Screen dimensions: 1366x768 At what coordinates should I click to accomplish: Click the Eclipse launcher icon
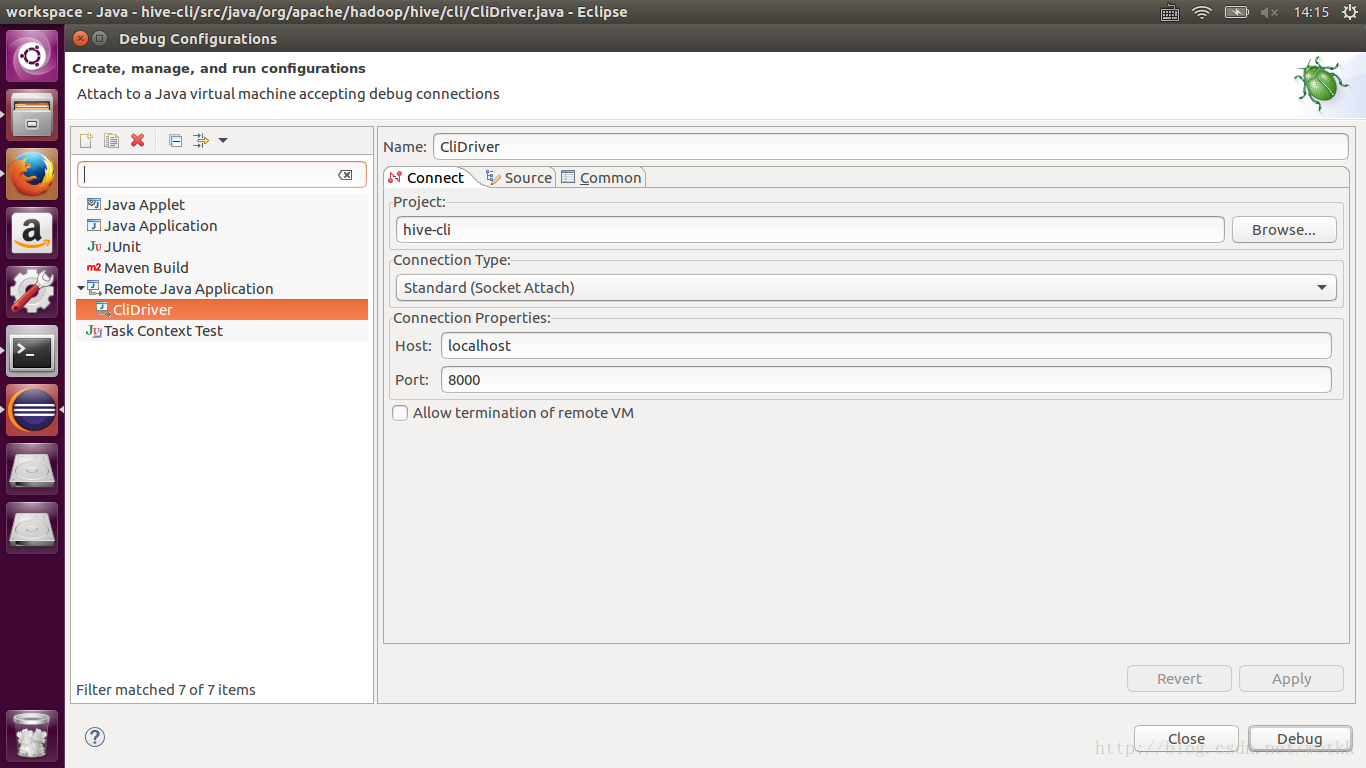tap(32, 410)
